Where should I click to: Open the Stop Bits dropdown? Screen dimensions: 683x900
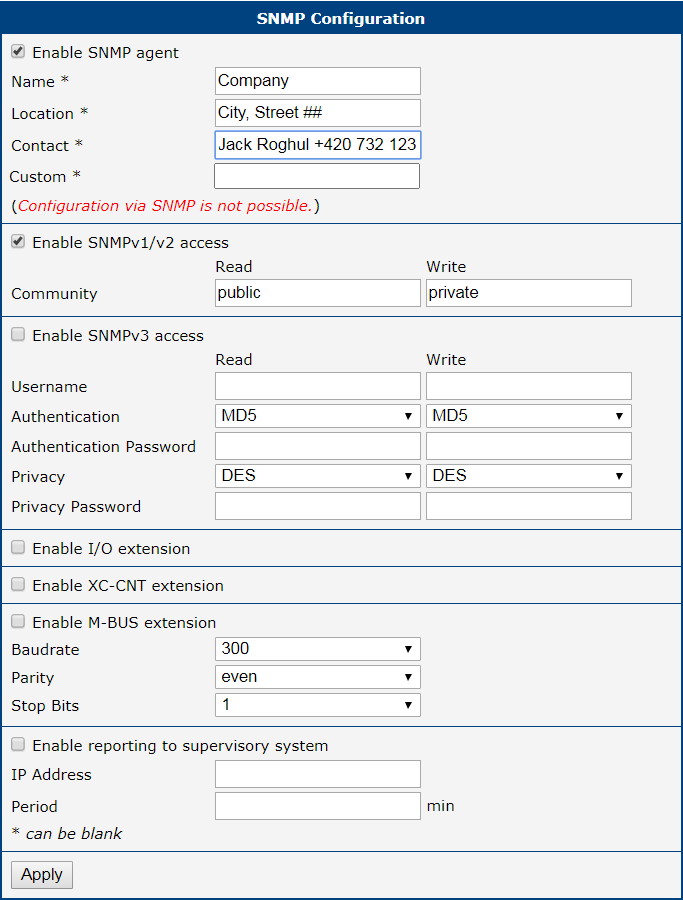(x=318, y=705)
